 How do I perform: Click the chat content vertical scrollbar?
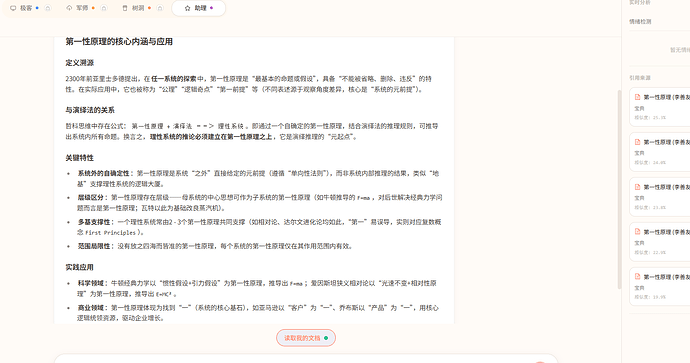tap(620, 189)
